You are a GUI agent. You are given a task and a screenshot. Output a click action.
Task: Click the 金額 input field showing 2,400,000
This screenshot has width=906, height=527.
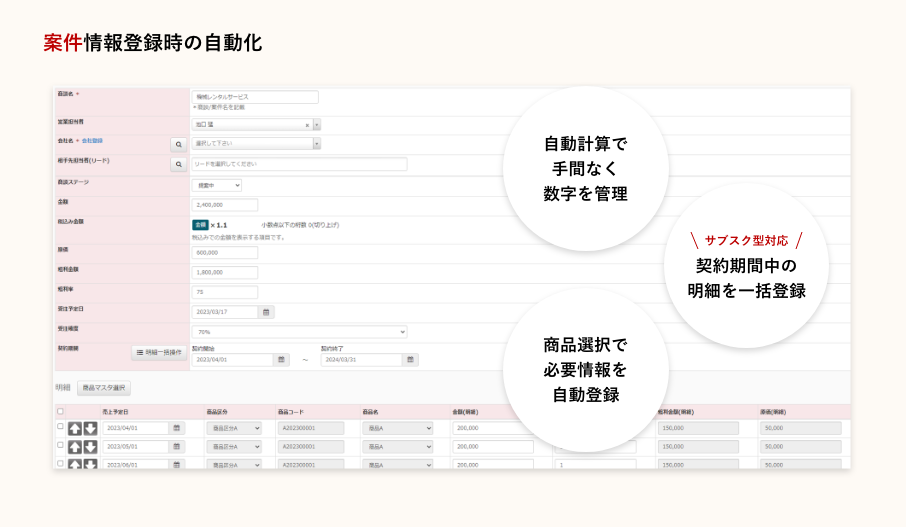[x=225, y=205]
